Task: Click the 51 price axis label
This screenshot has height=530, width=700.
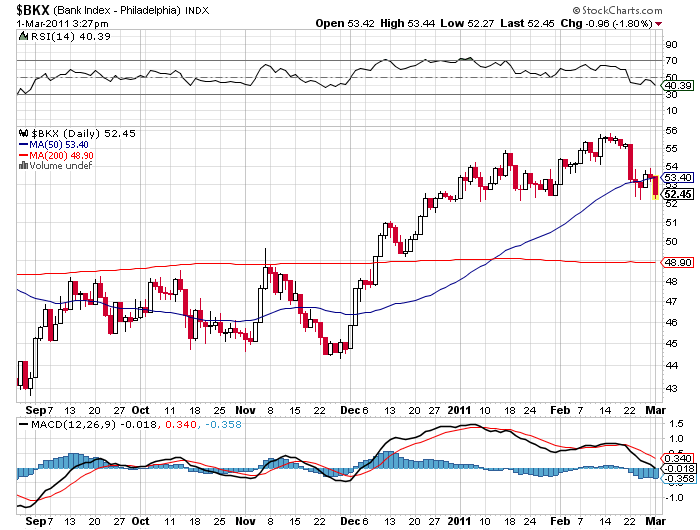Action: 671,222
